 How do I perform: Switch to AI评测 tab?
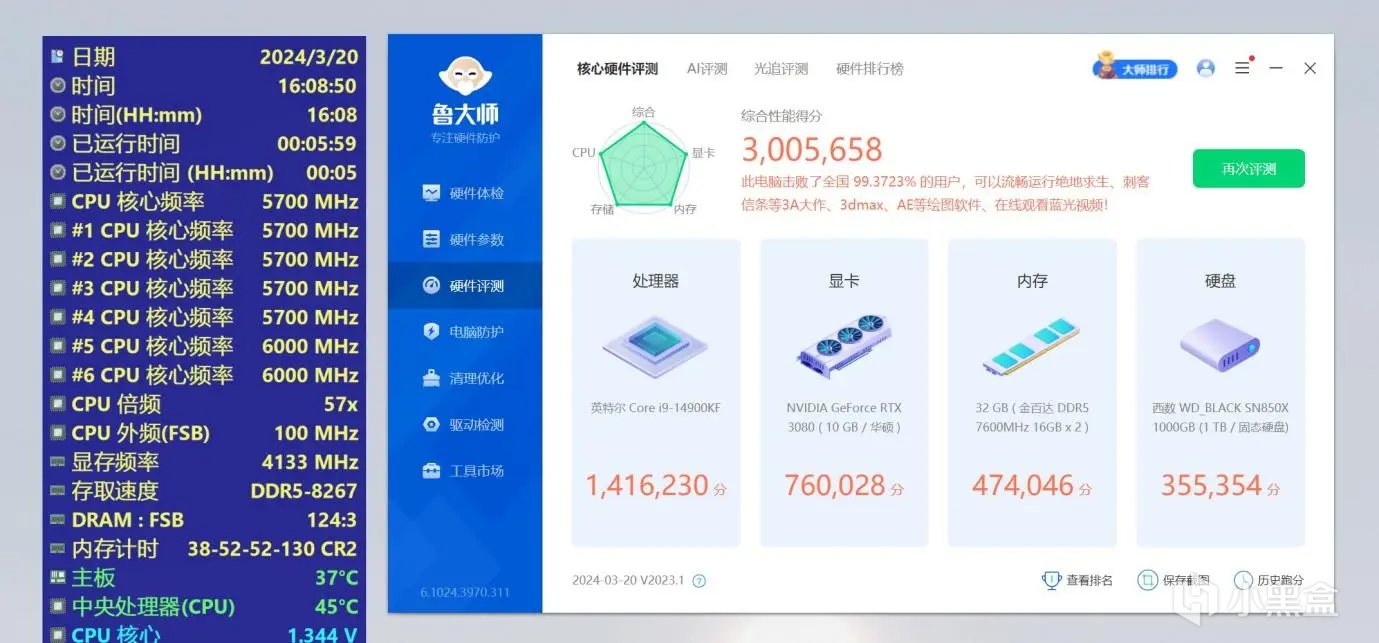click(x=707, y=69)
